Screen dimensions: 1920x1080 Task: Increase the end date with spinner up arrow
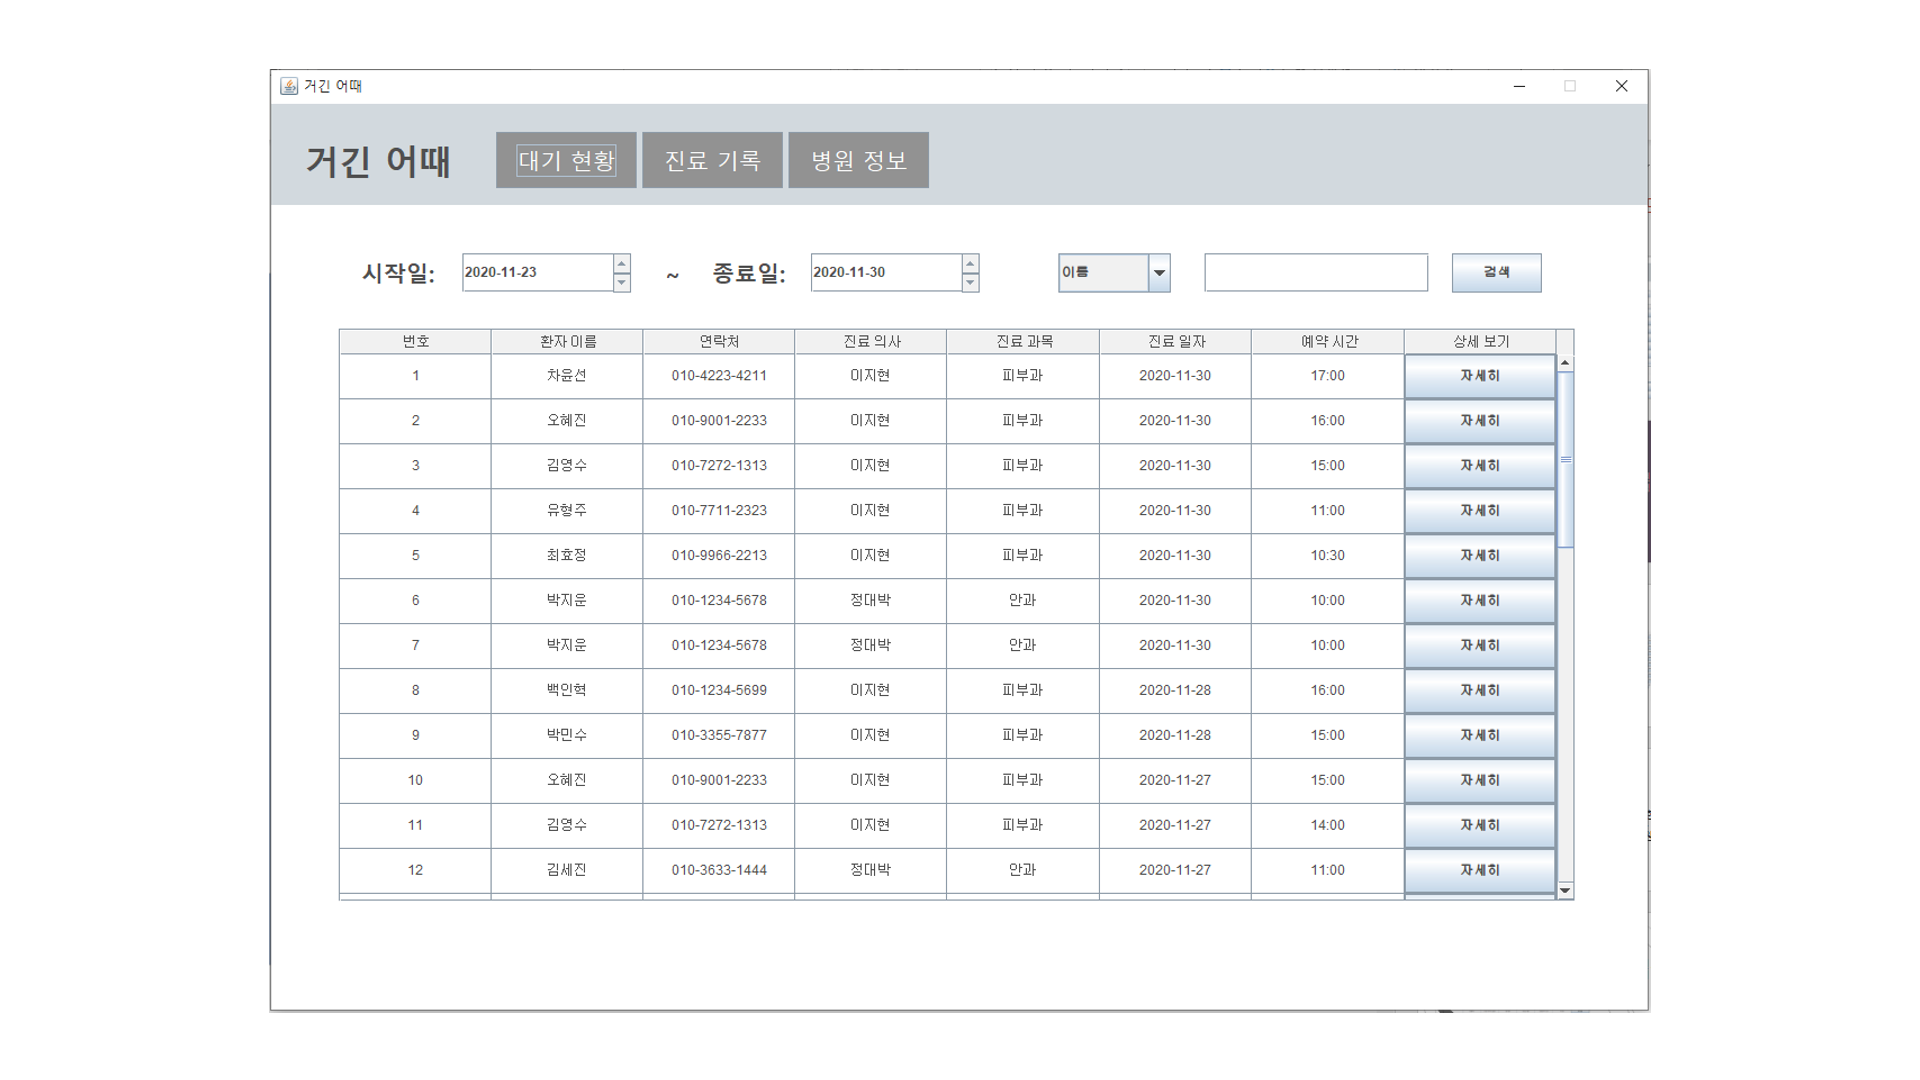(969, 264)
